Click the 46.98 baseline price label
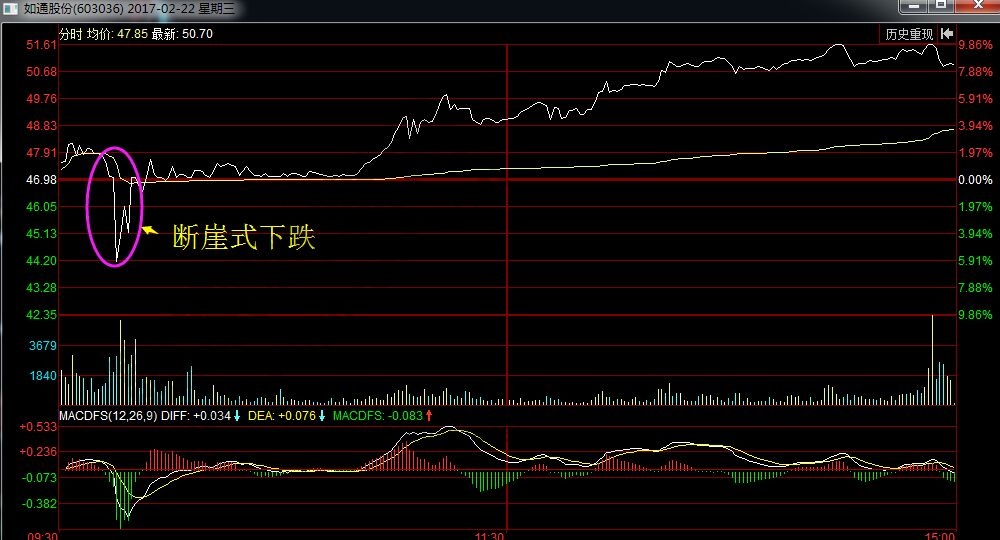The image size is (1000, 540). click(41, 180)
